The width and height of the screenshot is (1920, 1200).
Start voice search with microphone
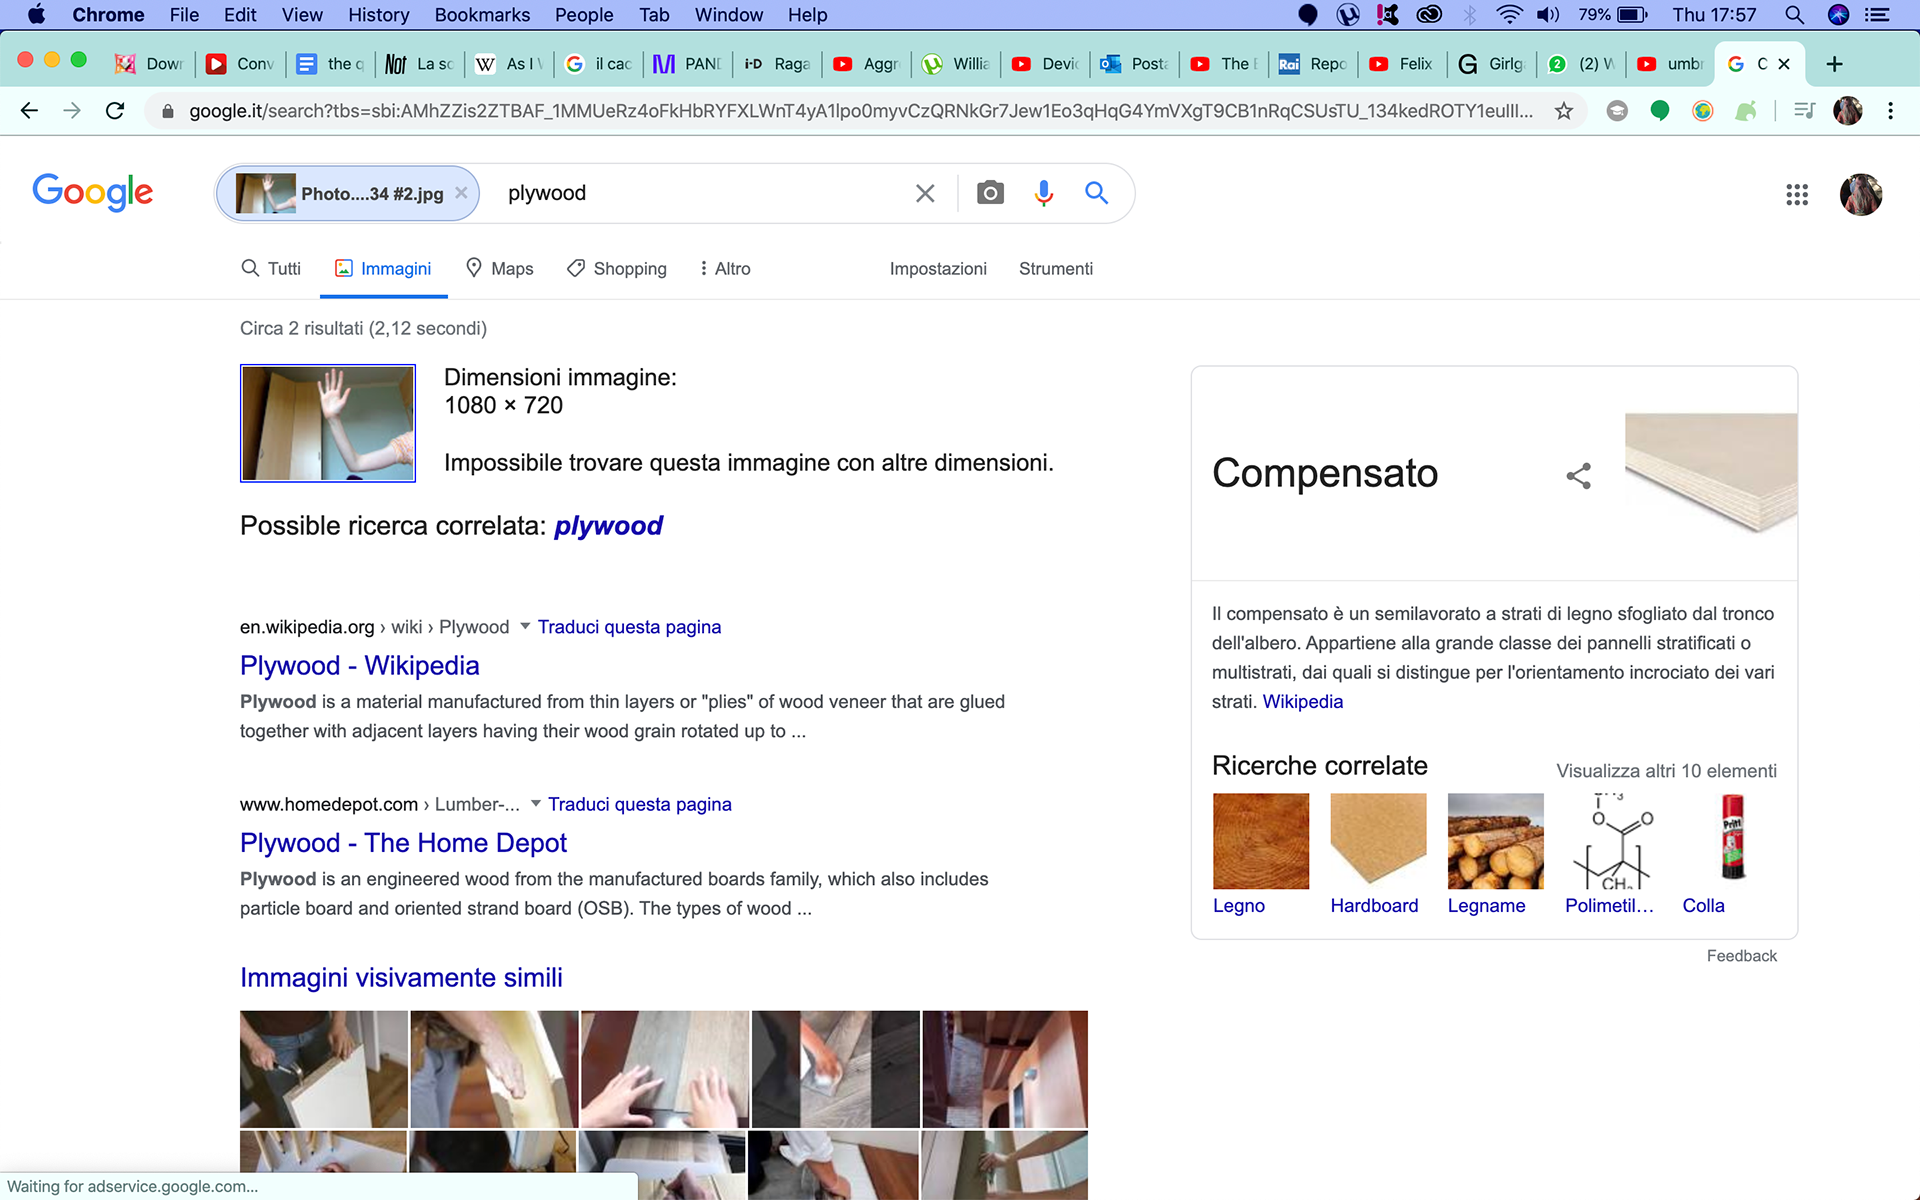(1043, 193)
